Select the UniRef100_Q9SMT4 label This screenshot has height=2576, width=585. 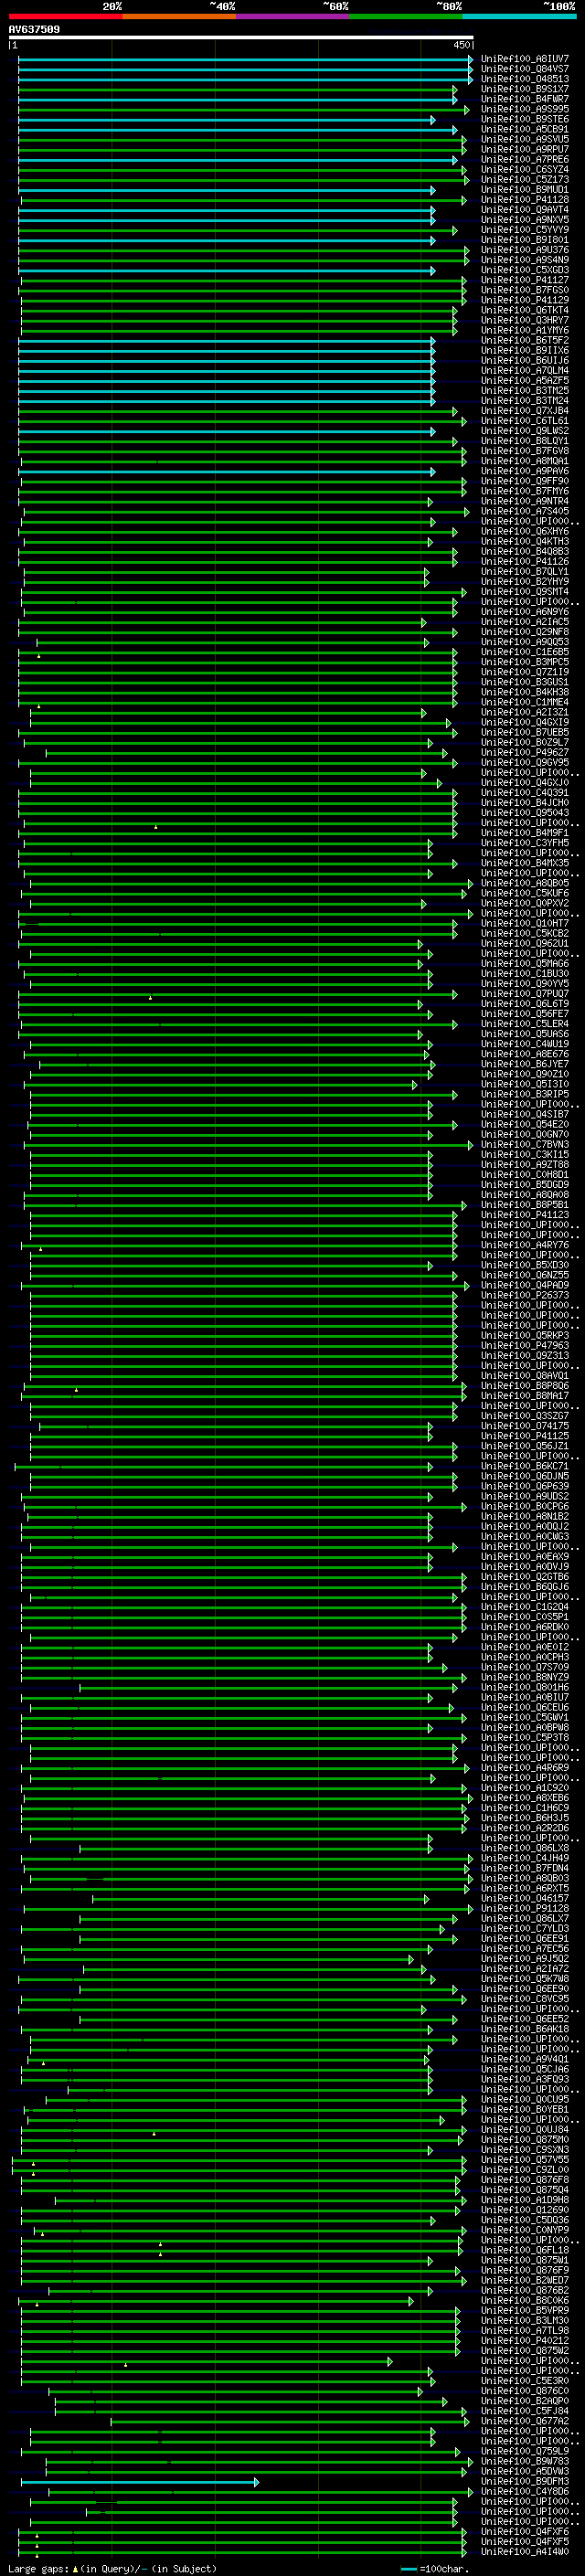pos(524,591)
